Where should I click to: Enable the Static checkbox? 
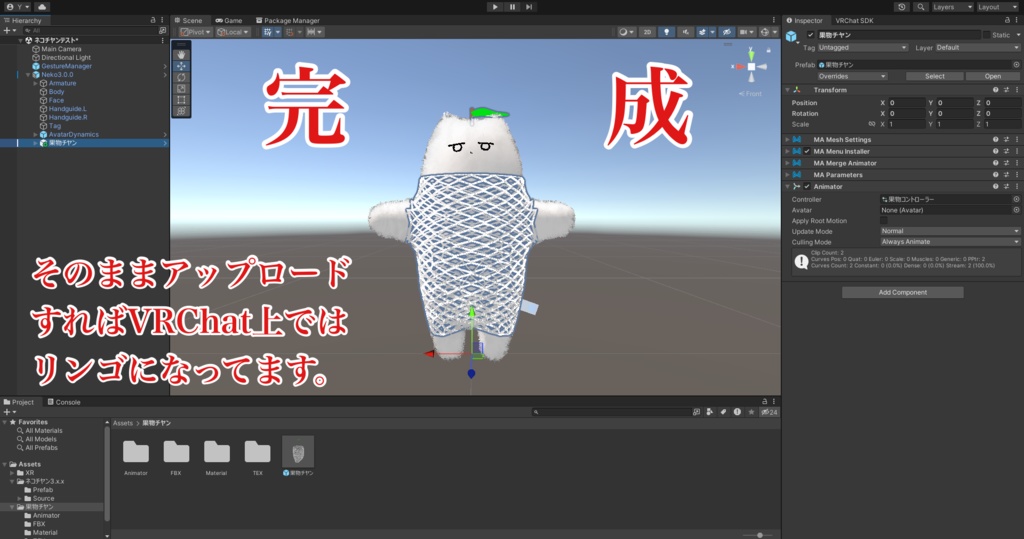pyautogui.click(x=986, y=35)
